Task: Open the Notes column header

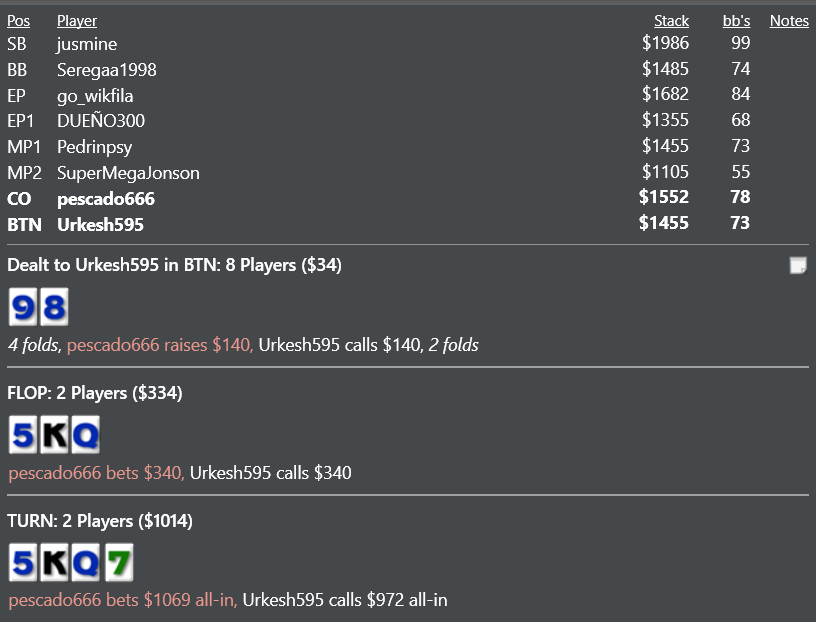Action: click(789, 21)
